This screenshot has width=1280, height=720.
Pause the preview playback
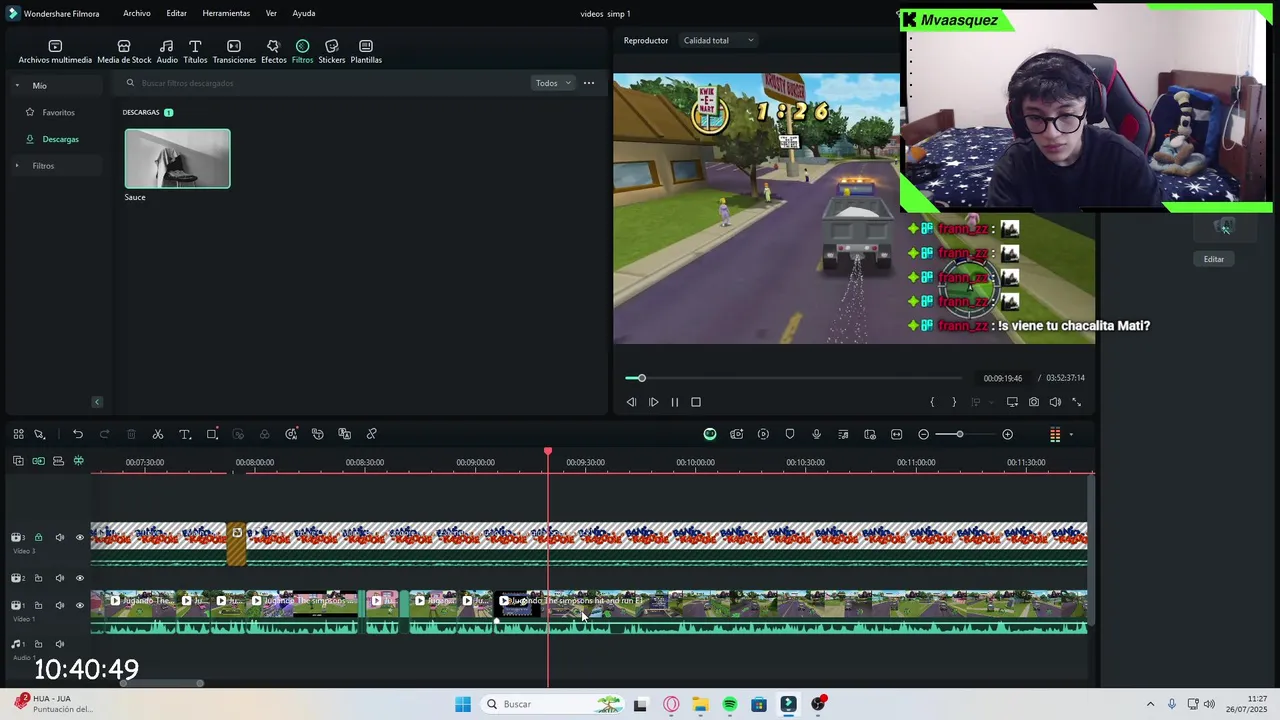tap(674, 402)
